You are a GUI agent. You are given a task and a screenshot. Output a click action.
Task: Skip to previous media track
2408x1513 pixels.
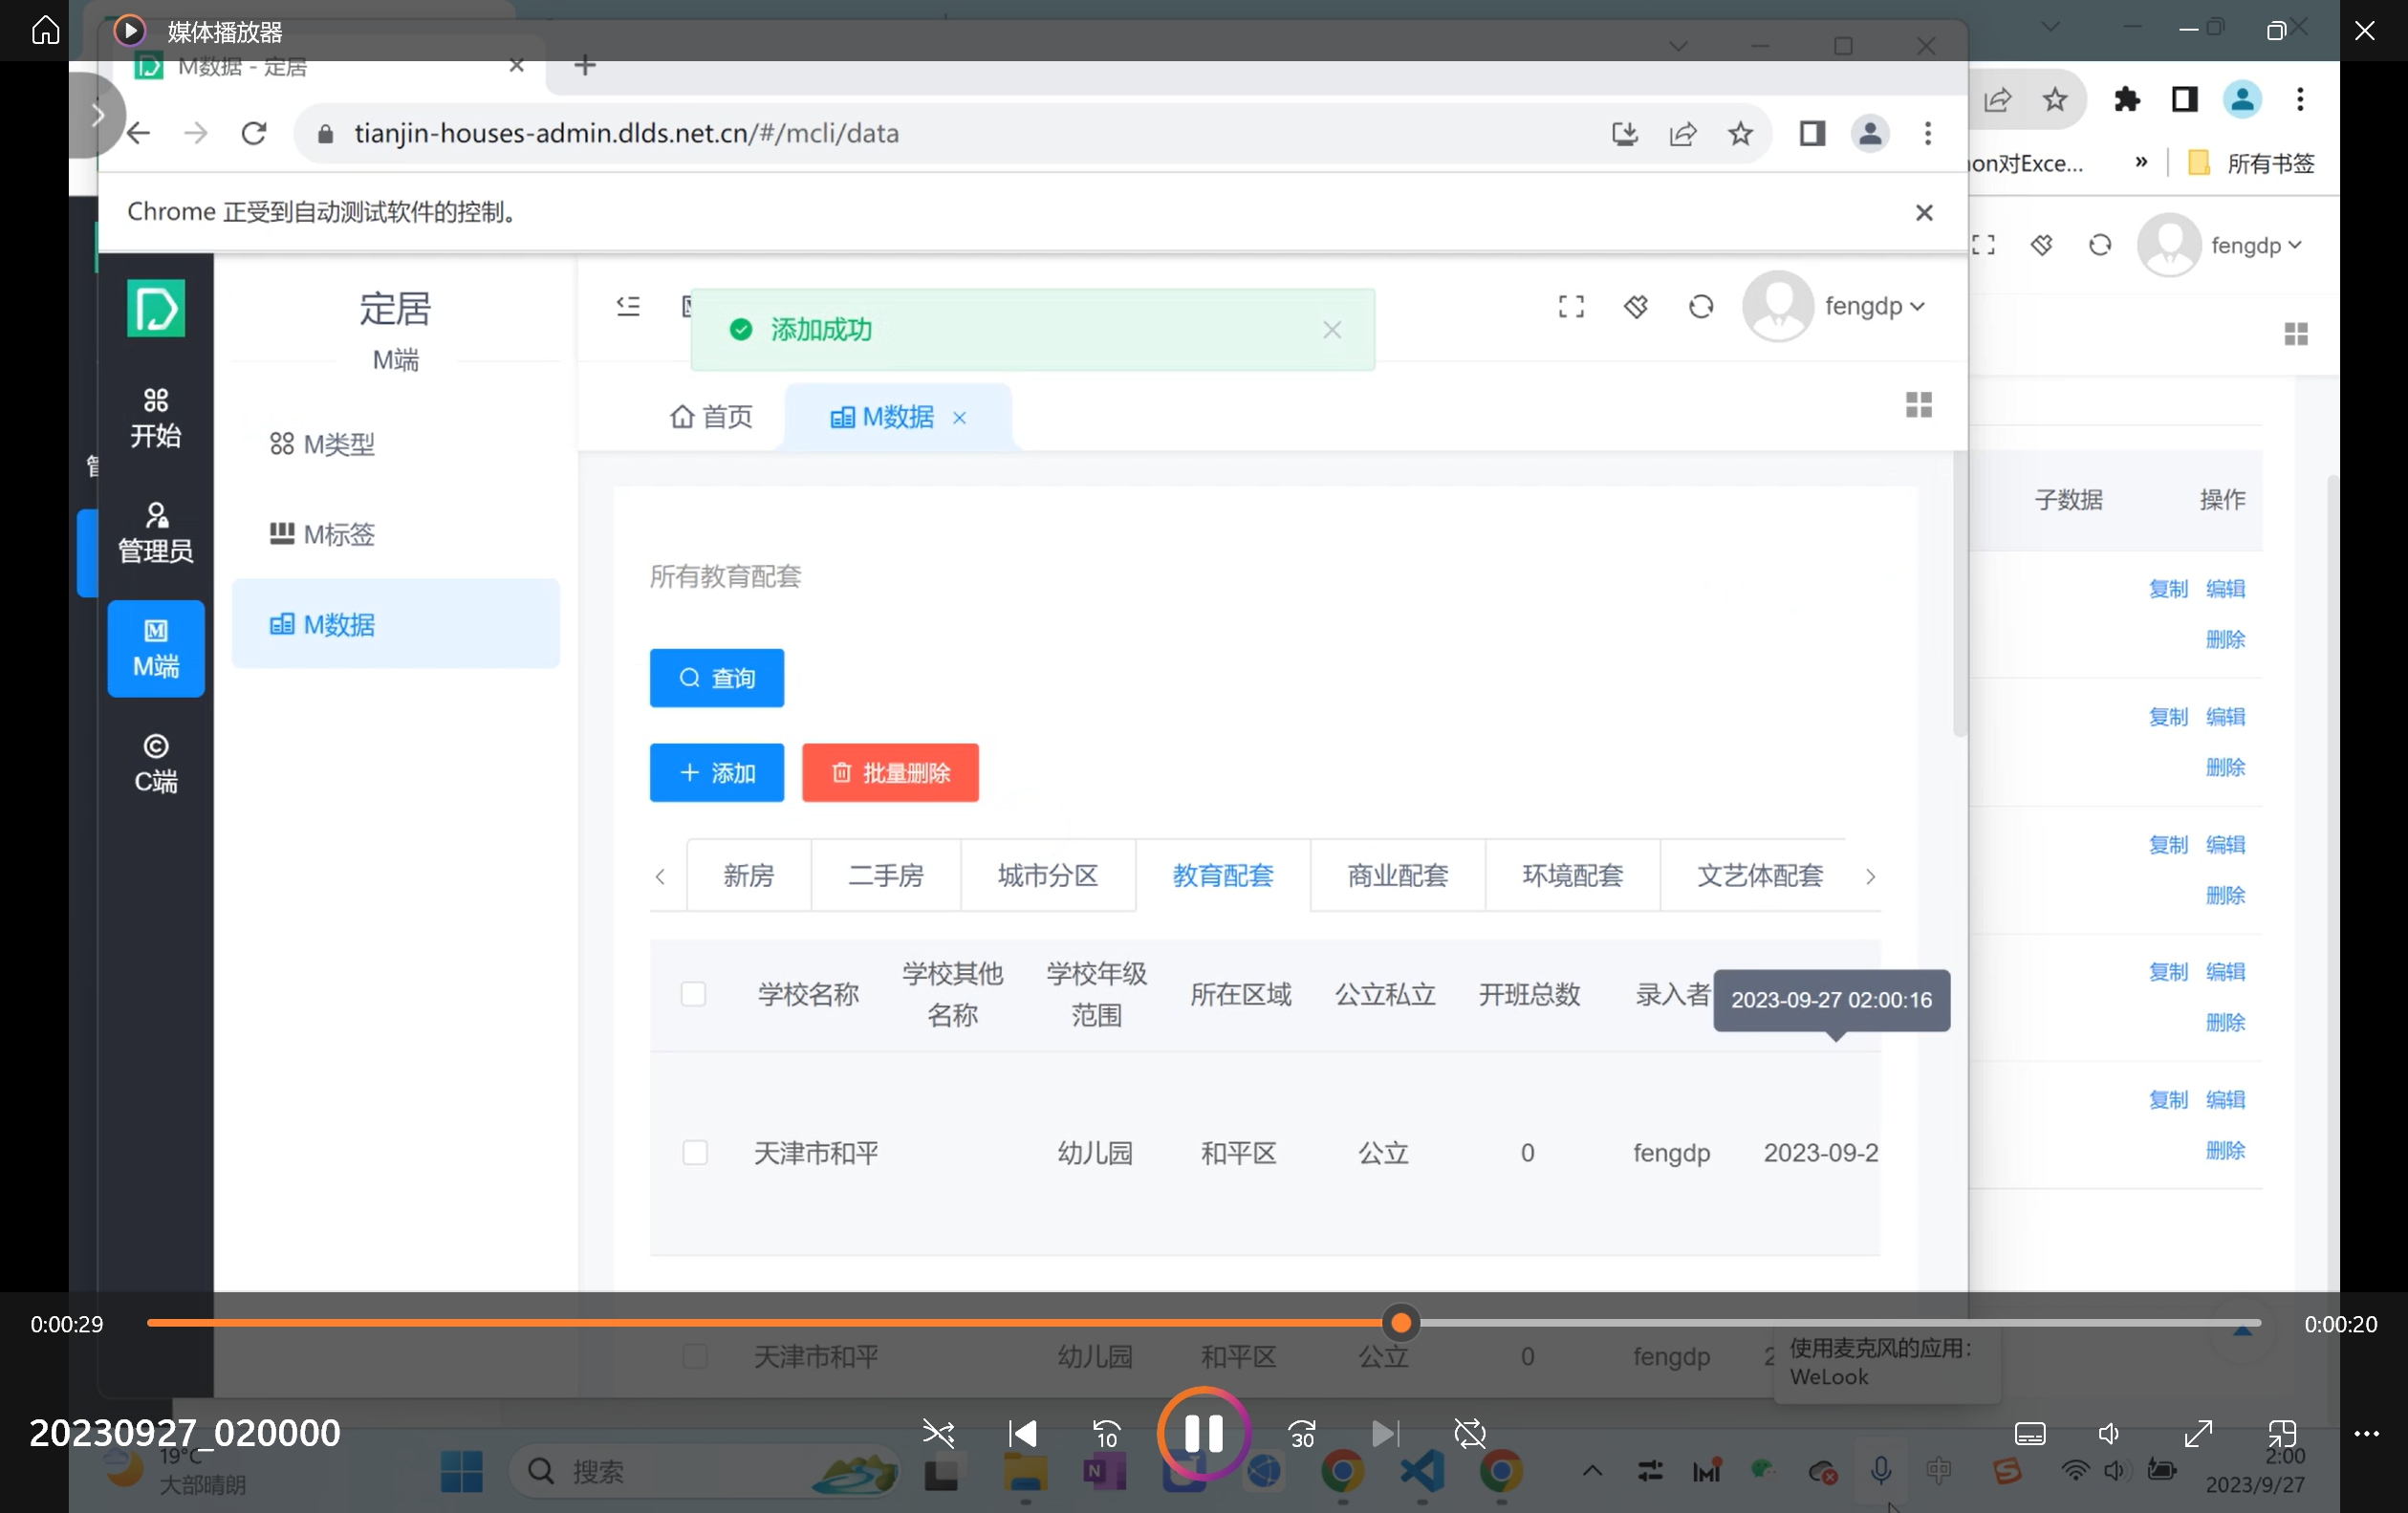pos(1022,1433)
